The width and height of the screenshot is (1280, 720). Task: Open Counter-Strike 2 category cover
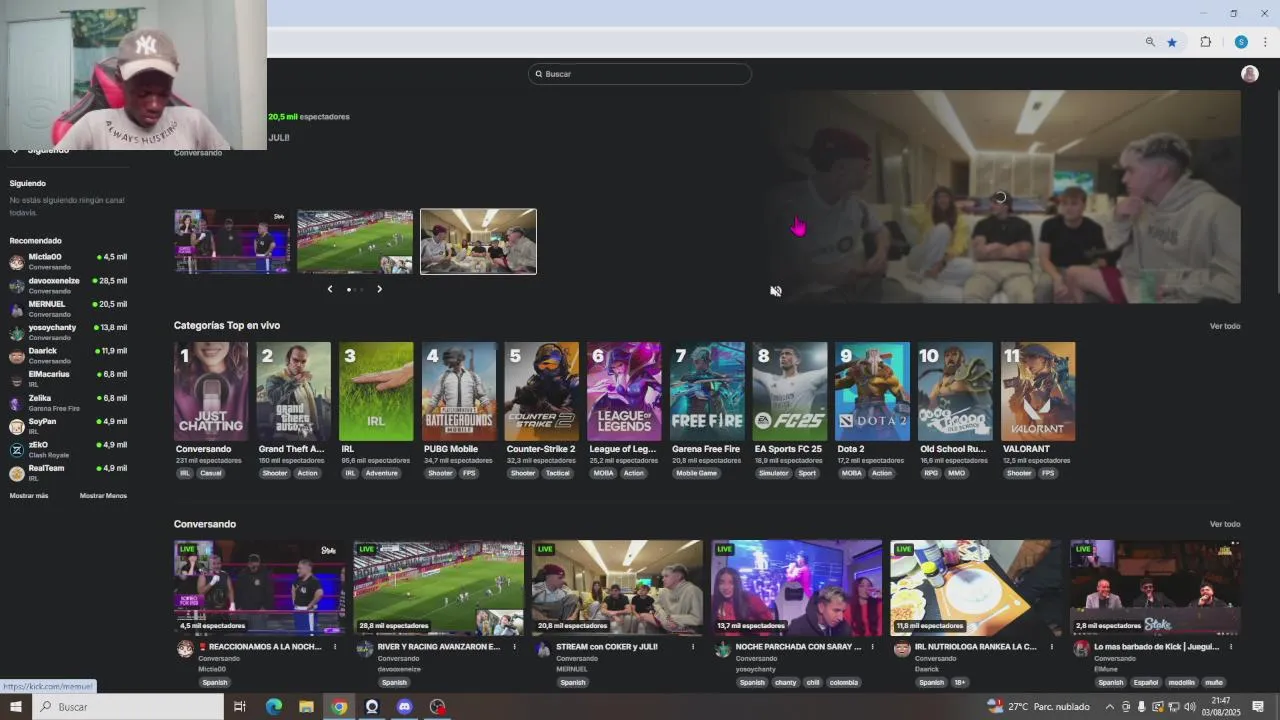(x=541, y=392)
